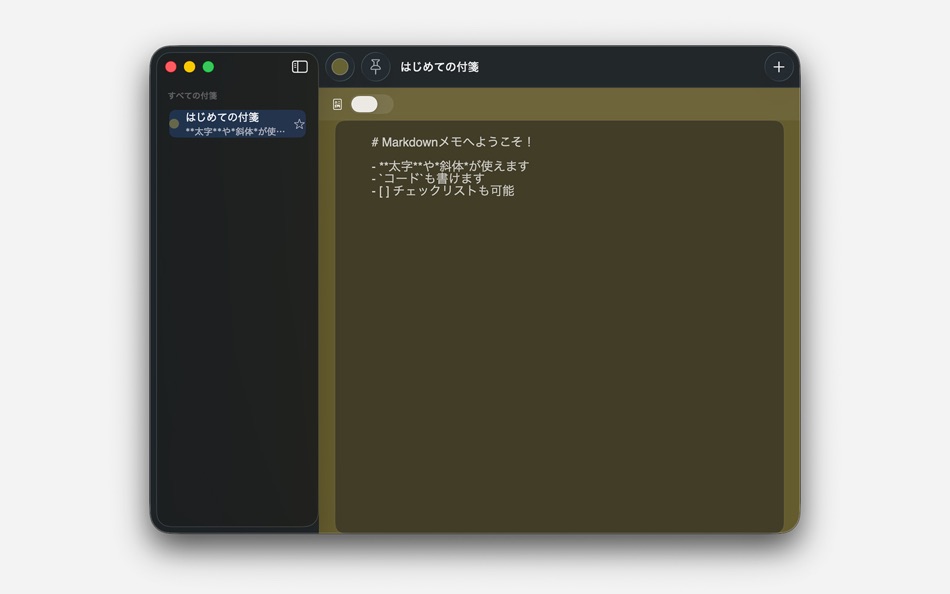Open the note color circle in the title bar
Image resolution: width=950 pixels, height=594 pixels.
[340, 66]
